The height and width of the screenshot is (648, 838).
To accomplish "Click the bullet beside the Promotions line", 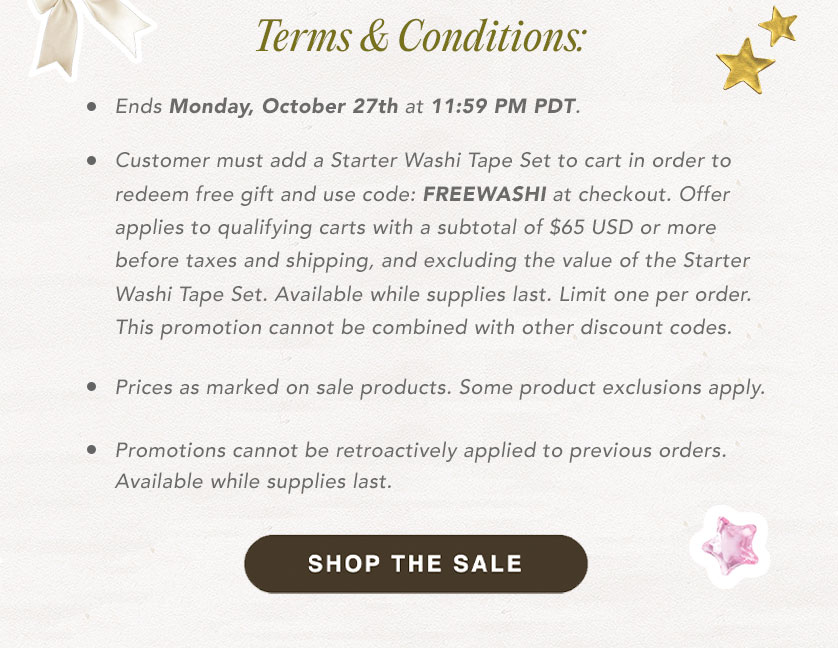I will click(x=91, y=450).
